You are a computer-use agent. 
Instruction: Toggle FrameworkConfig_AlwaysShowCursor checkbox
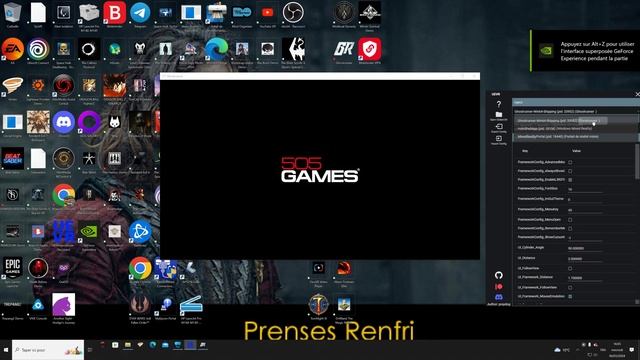coord(570,171)
